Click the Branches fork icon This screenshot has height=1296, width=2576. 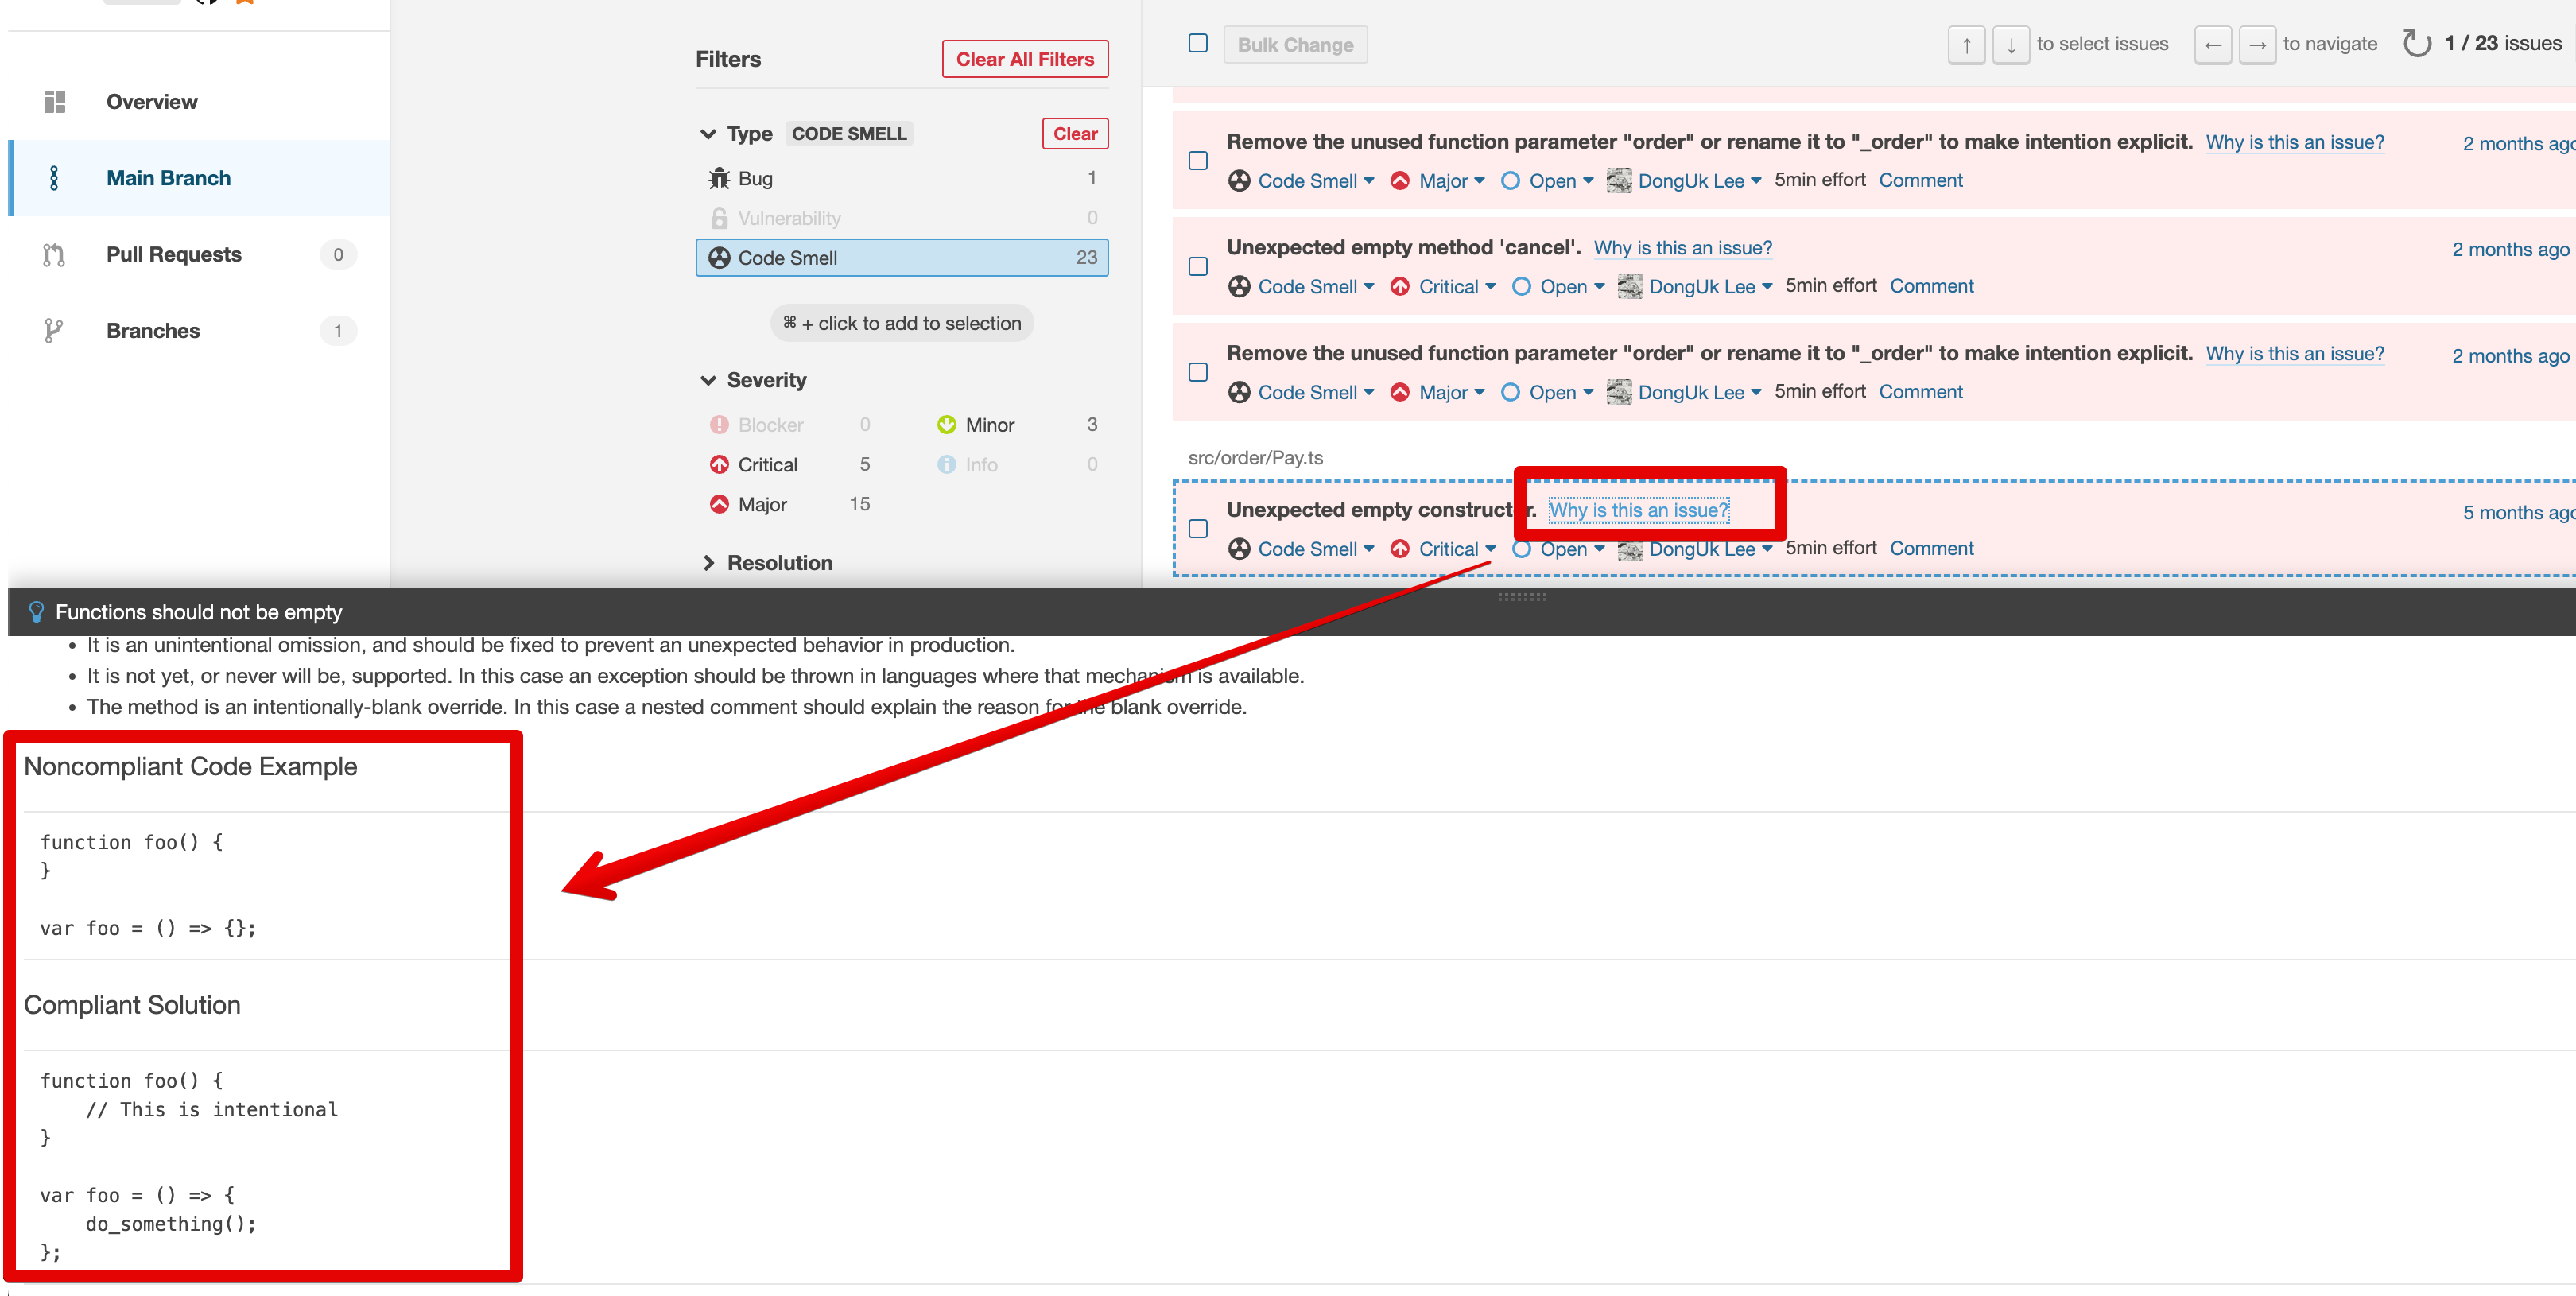click(54, 331)
